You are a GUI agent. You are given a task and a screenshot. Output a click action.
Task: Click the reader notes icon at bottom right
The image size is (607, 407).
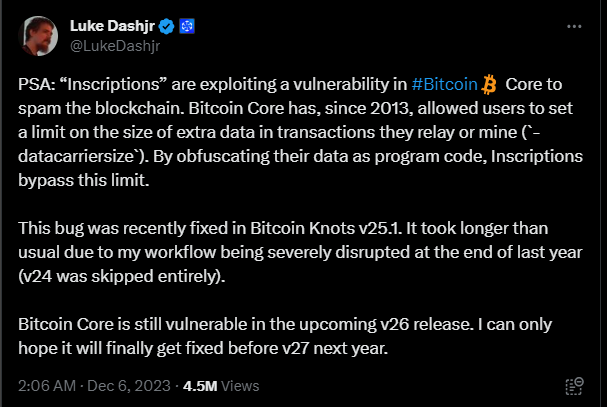[574, 386]
